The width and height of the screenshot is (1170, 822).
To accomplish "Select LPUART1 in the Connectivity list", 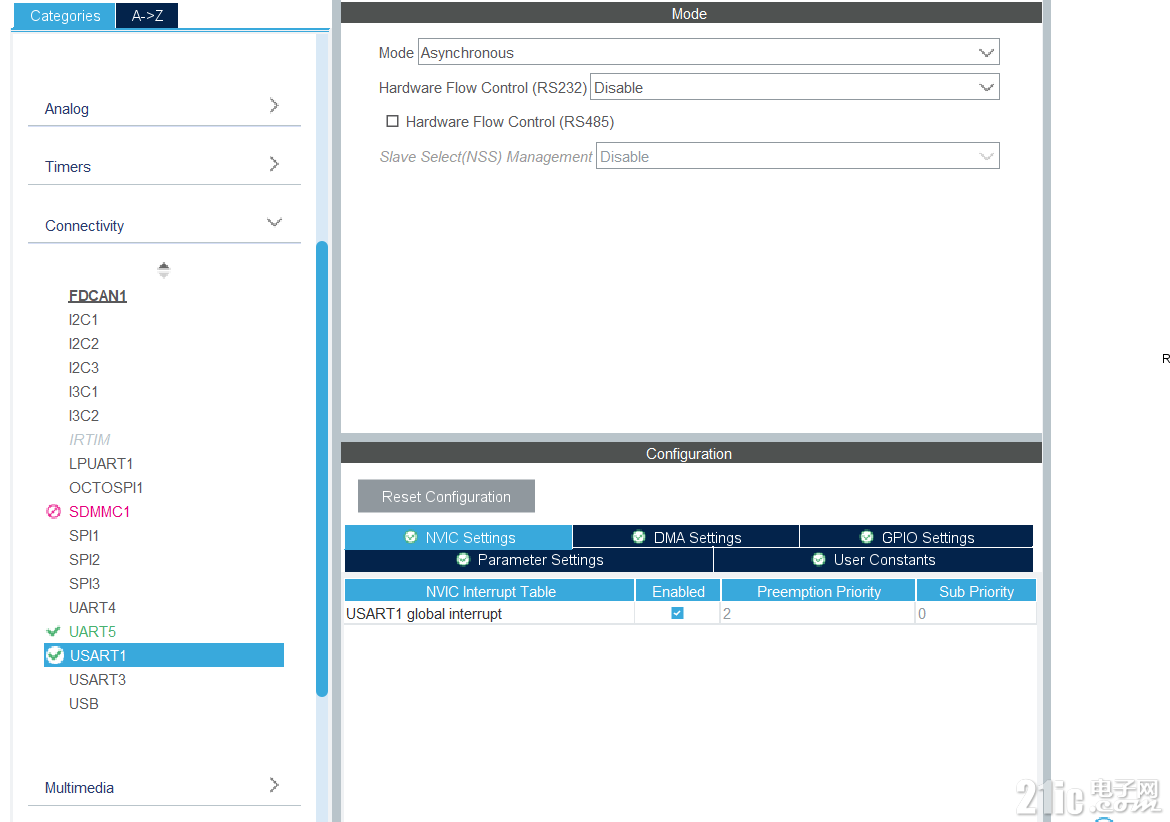I will click(101, 463).
